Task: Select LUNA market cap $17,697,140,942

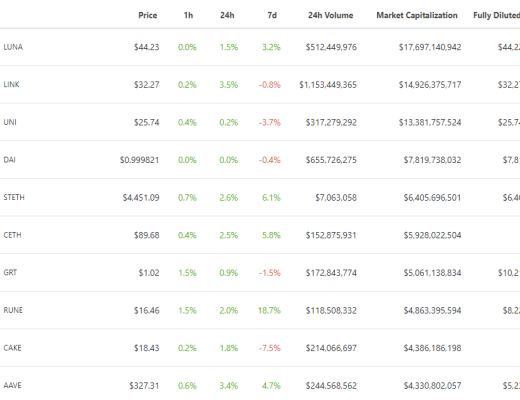Action: pyautogui.click(x=430, y=47)
